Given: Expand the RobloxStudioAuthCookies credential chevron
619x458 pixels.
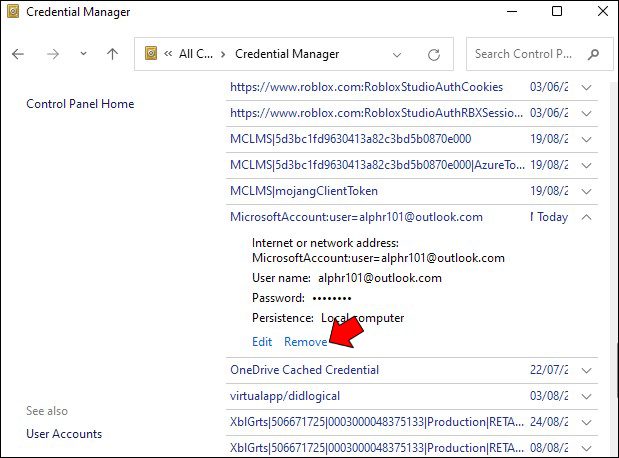Looking at the screenshot, I should click(x=587, y=87).
